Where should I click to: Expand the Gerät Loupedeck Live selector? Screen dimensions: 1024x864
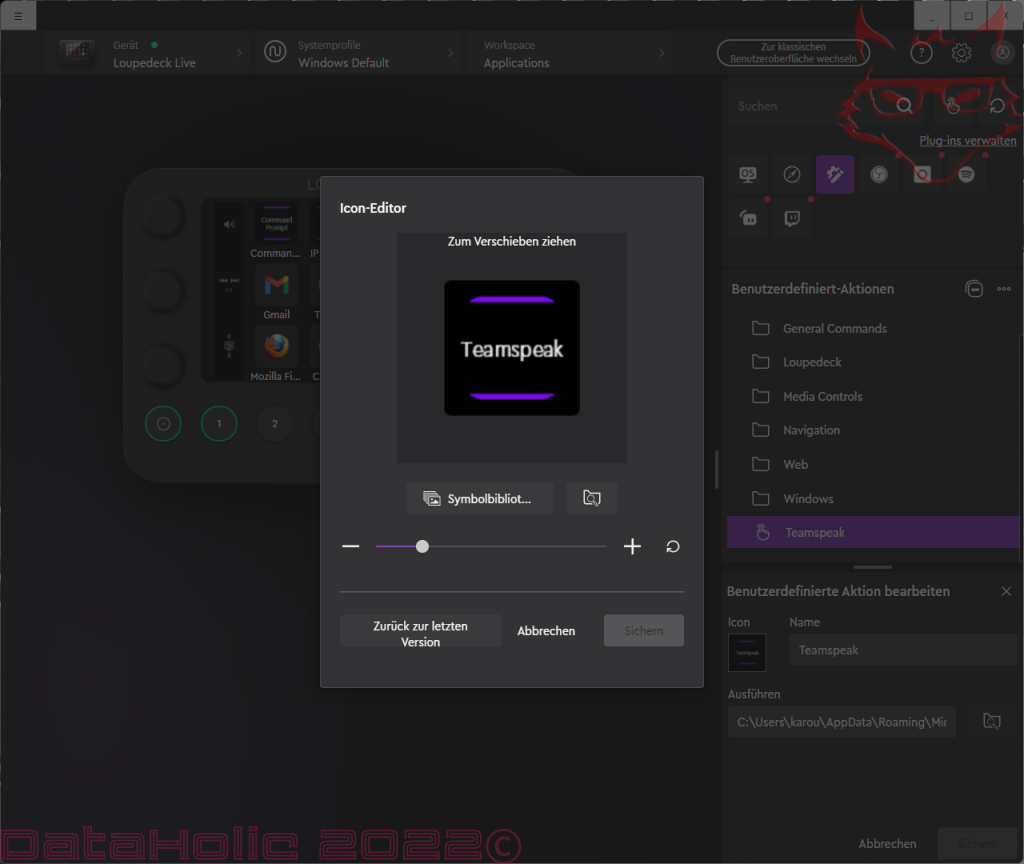click(149, 53)
